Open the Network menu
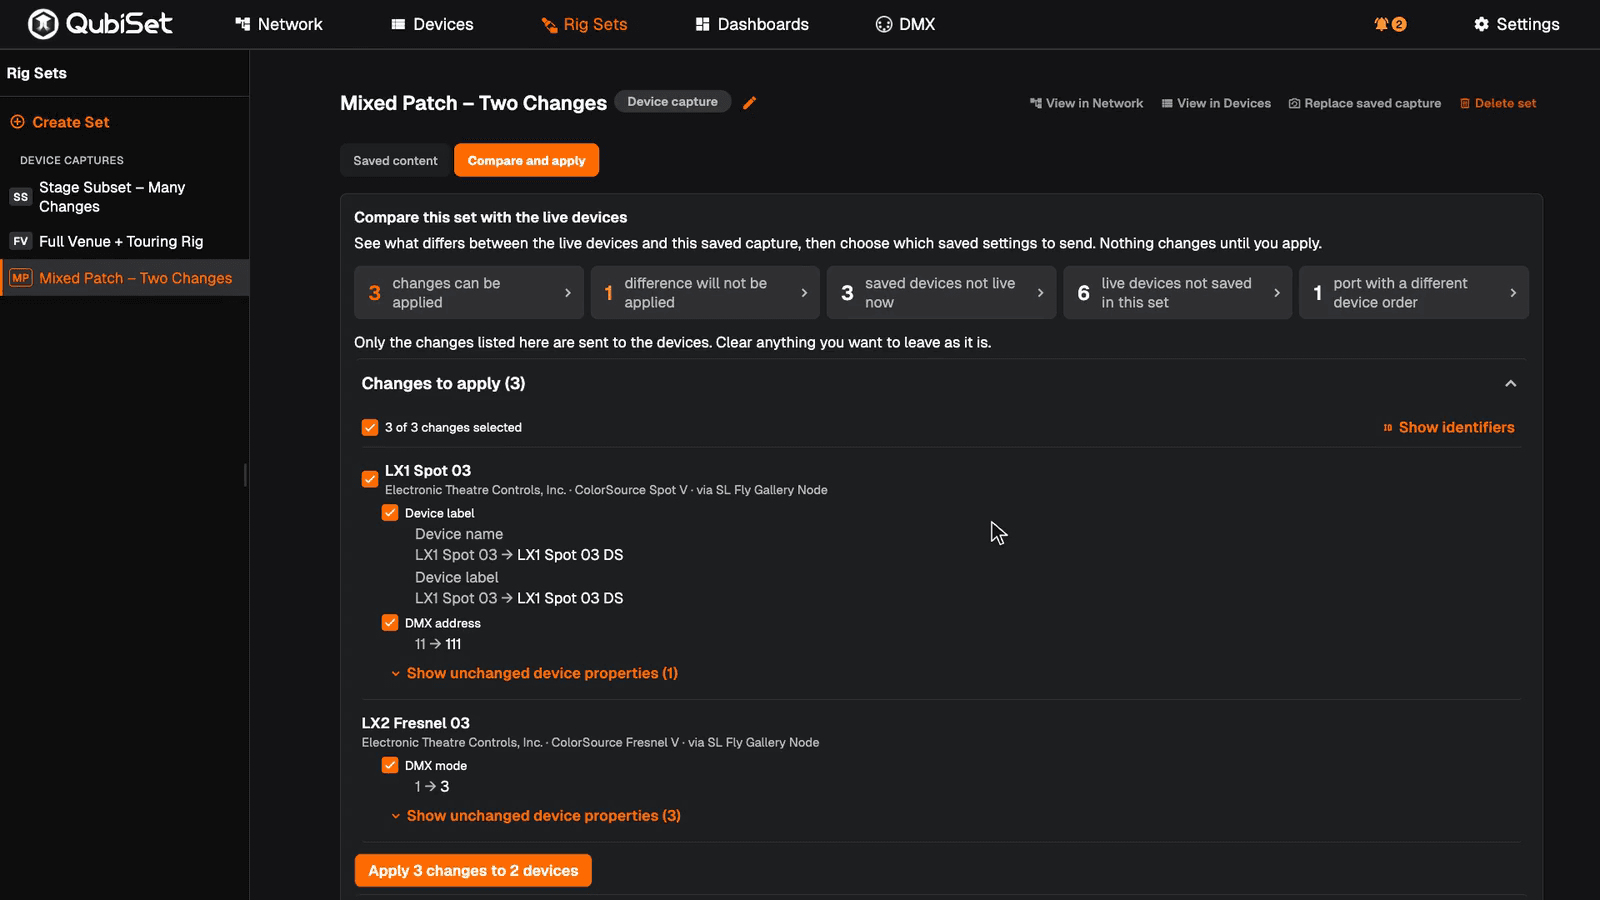Image resolution: width=1600 pixels, height=900 pixels. click(x=279, y=24)
